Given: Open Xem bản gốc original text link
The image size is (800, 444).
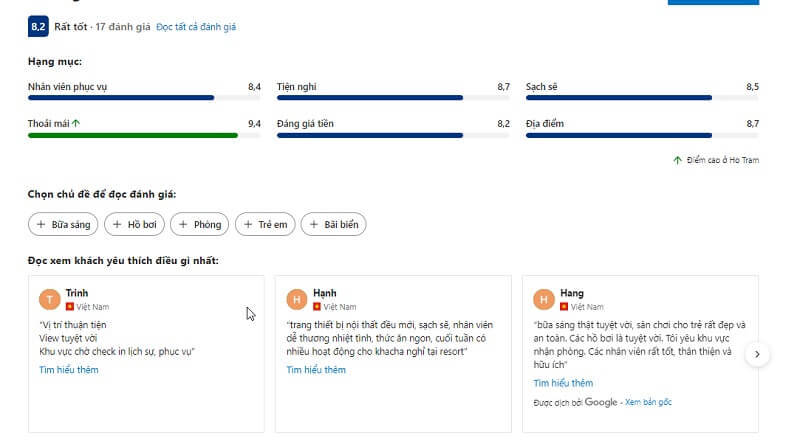Looking at the screenshot, I should [648, 402].
